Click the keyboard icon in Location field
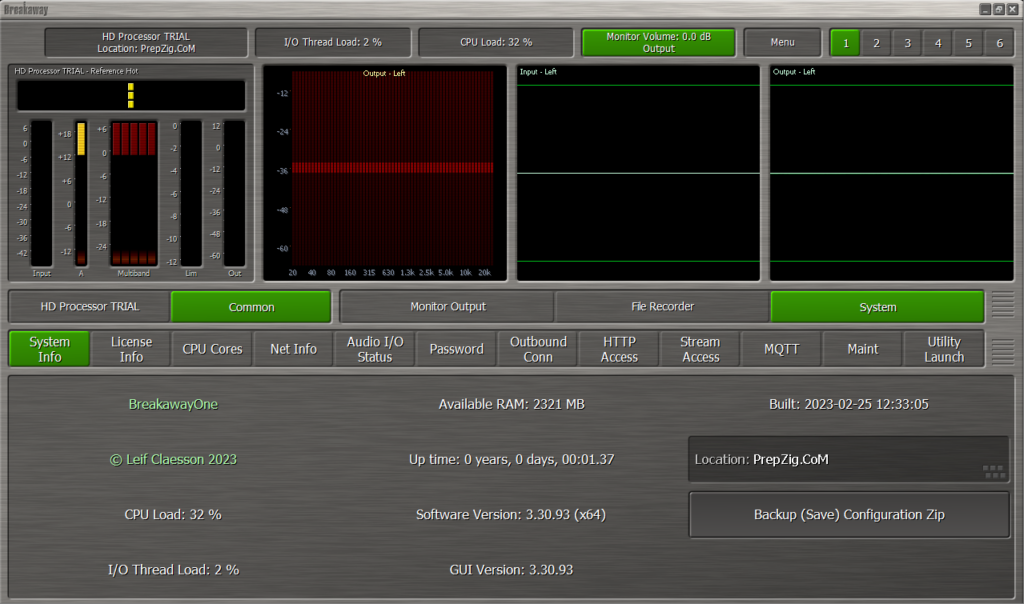The image size is (1024, 604). pyautogui.click(x=993, y=471)
